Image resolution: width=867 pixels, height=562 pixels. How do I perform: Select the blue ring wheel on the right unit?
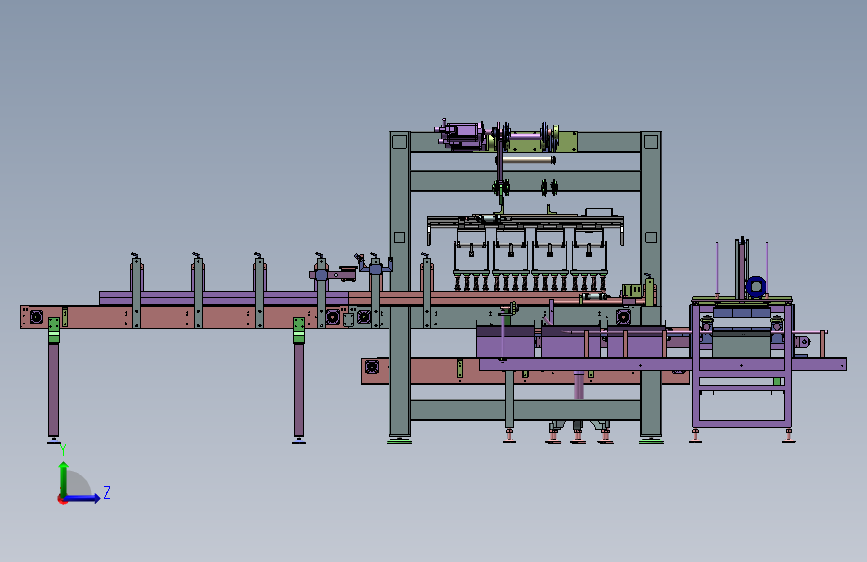(756, 287)
